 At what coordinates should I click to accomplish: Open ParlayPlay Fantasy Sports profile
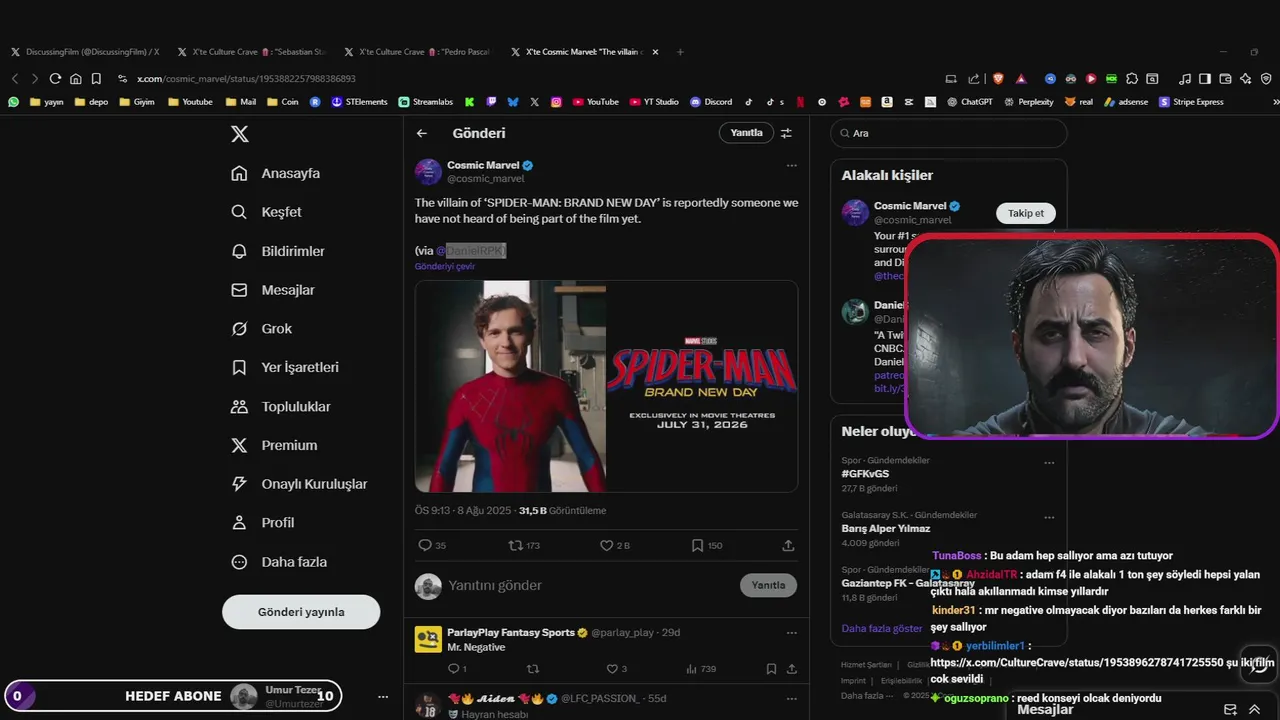[x=511, y=632]
